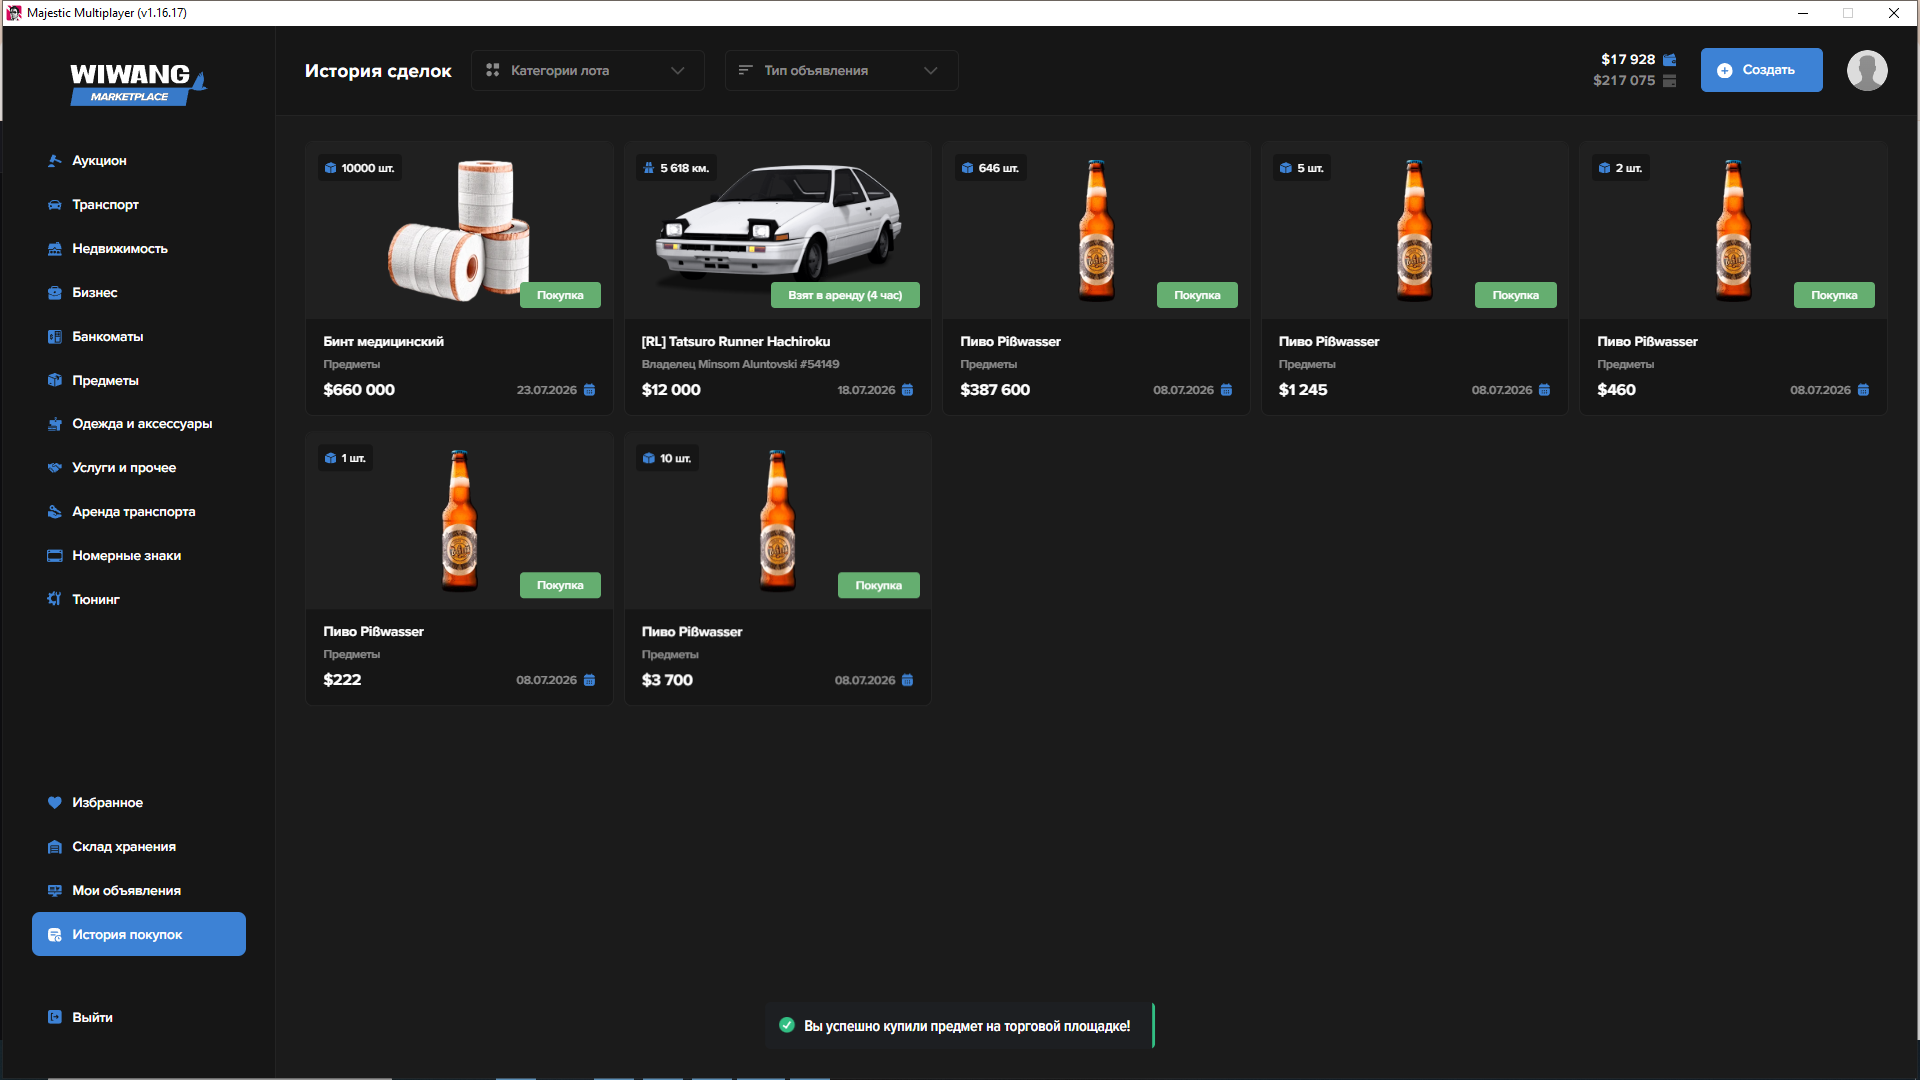Image resolution: width=1920 pixels, height=1080 pixels.
Task: Click the 646 шт. quantity badge
Action: pos(991,168)
